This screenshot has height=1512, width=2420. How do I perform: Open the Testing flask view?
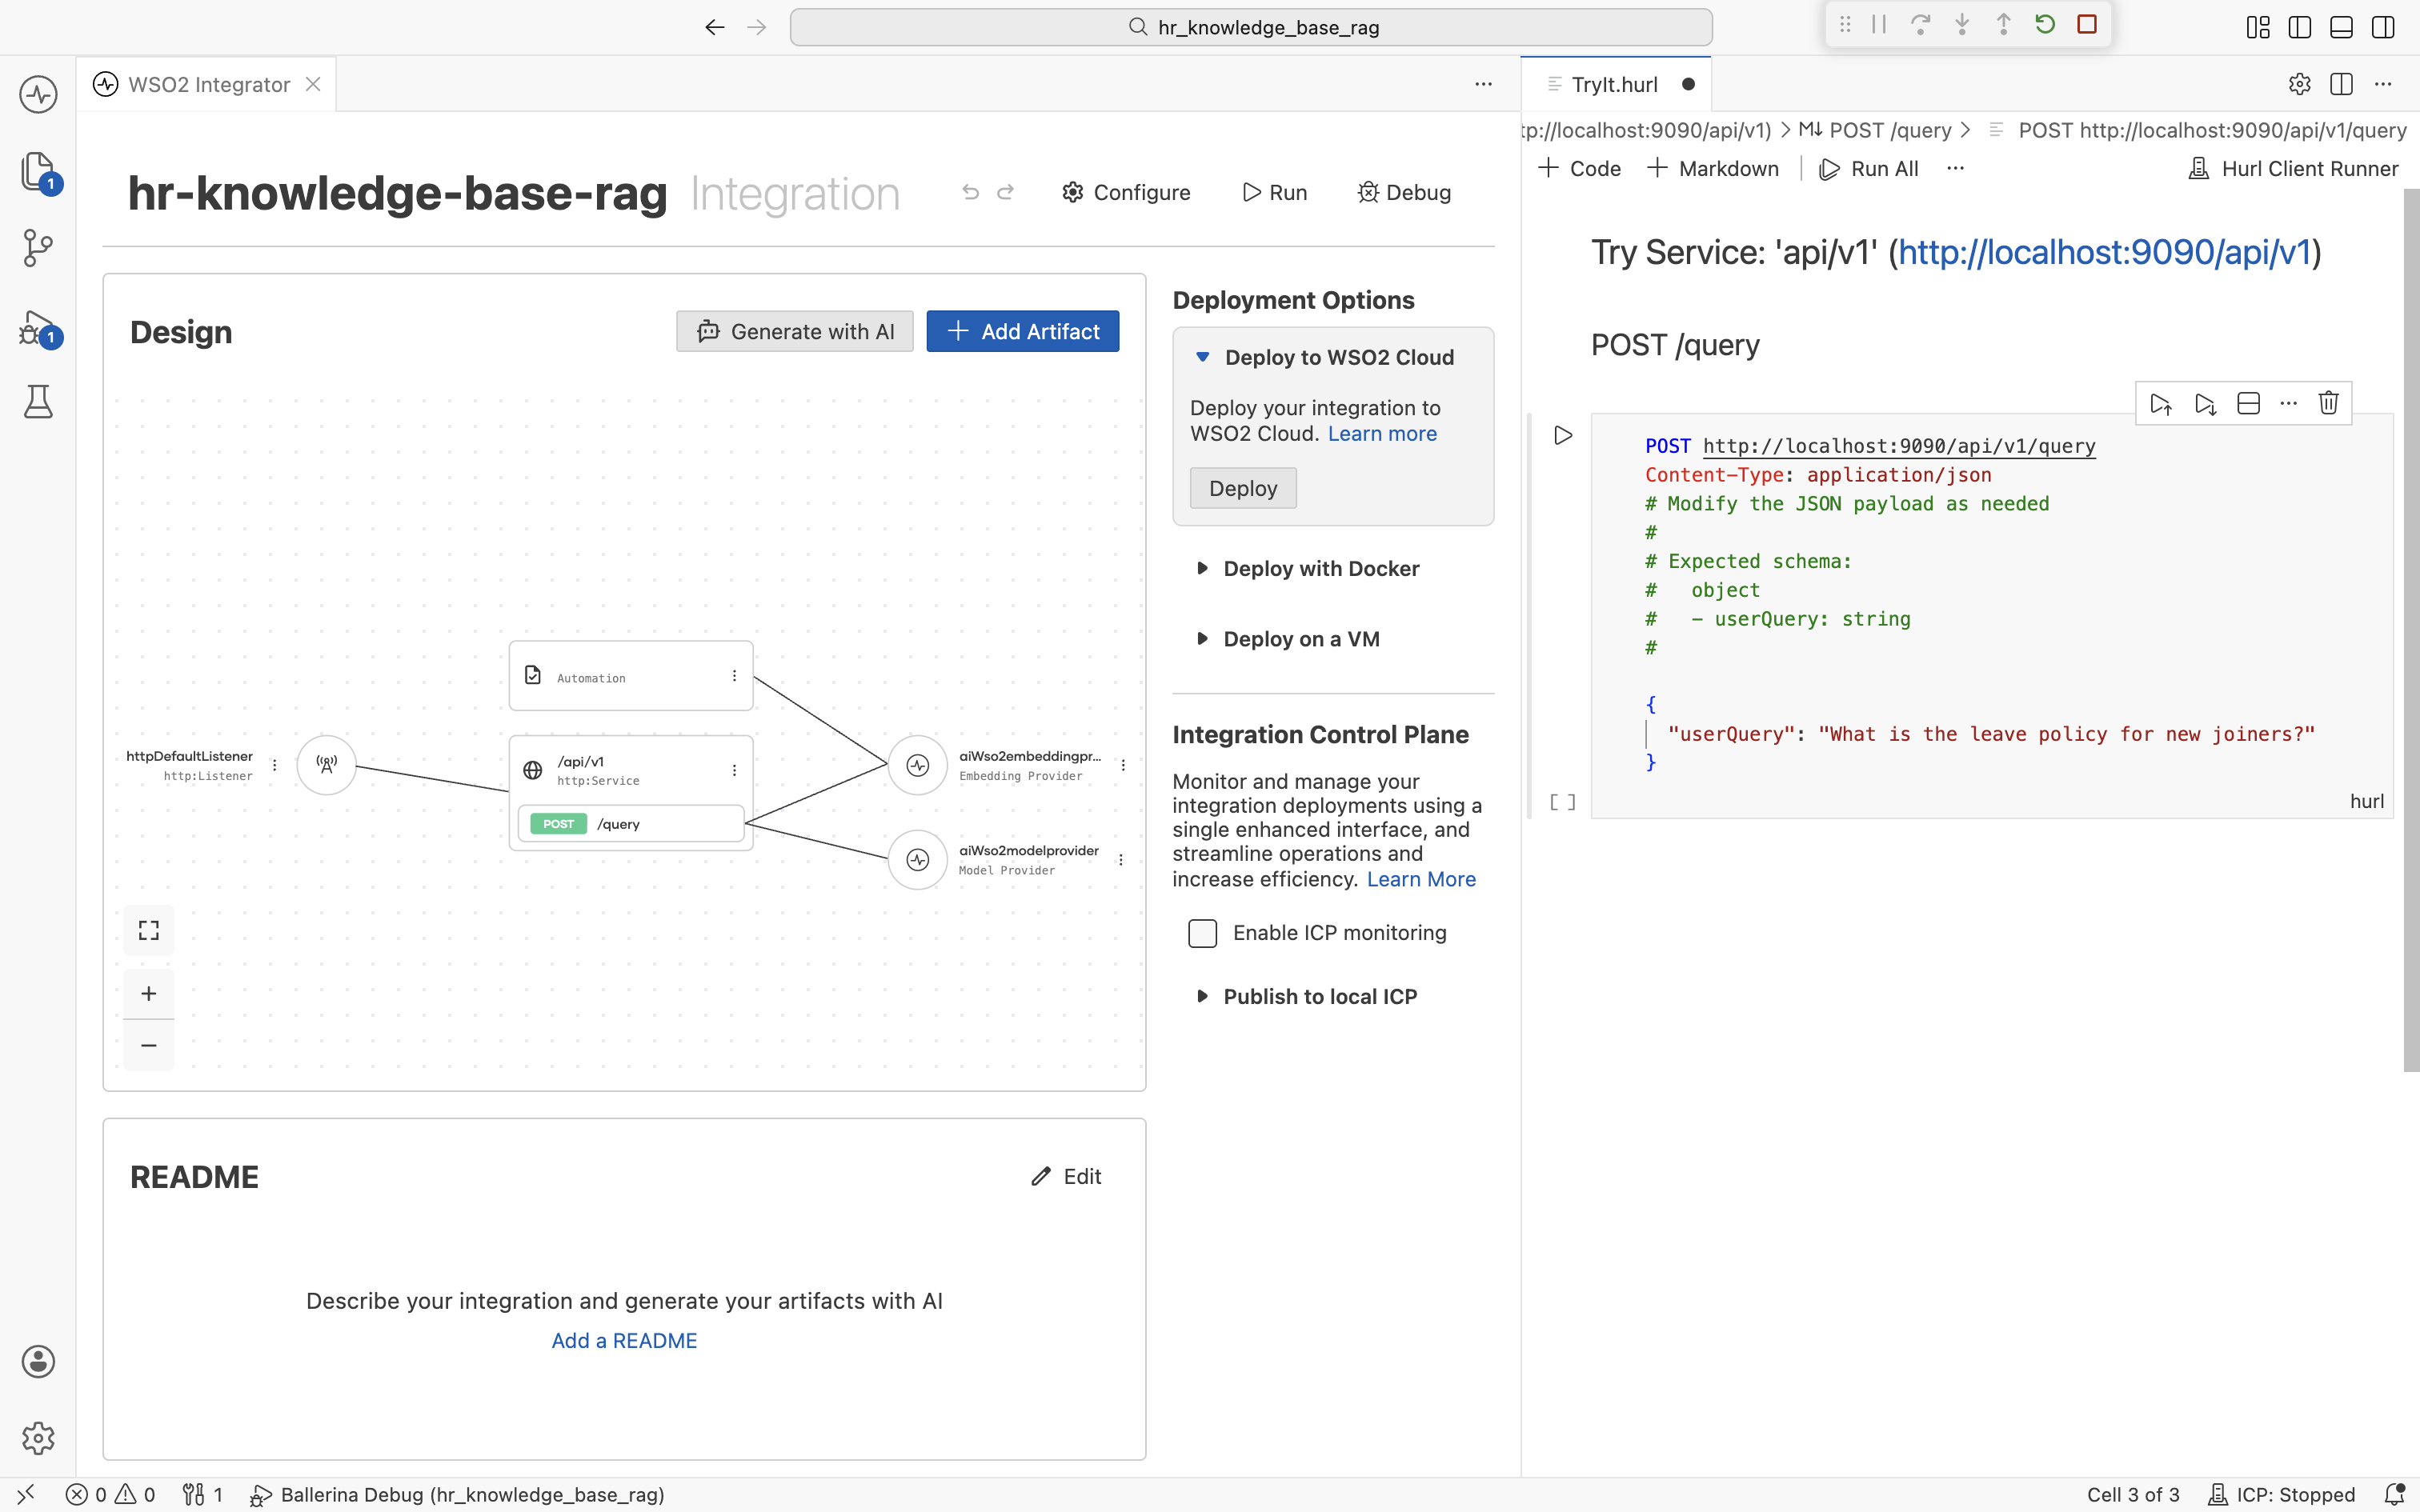tap(38, 402)
